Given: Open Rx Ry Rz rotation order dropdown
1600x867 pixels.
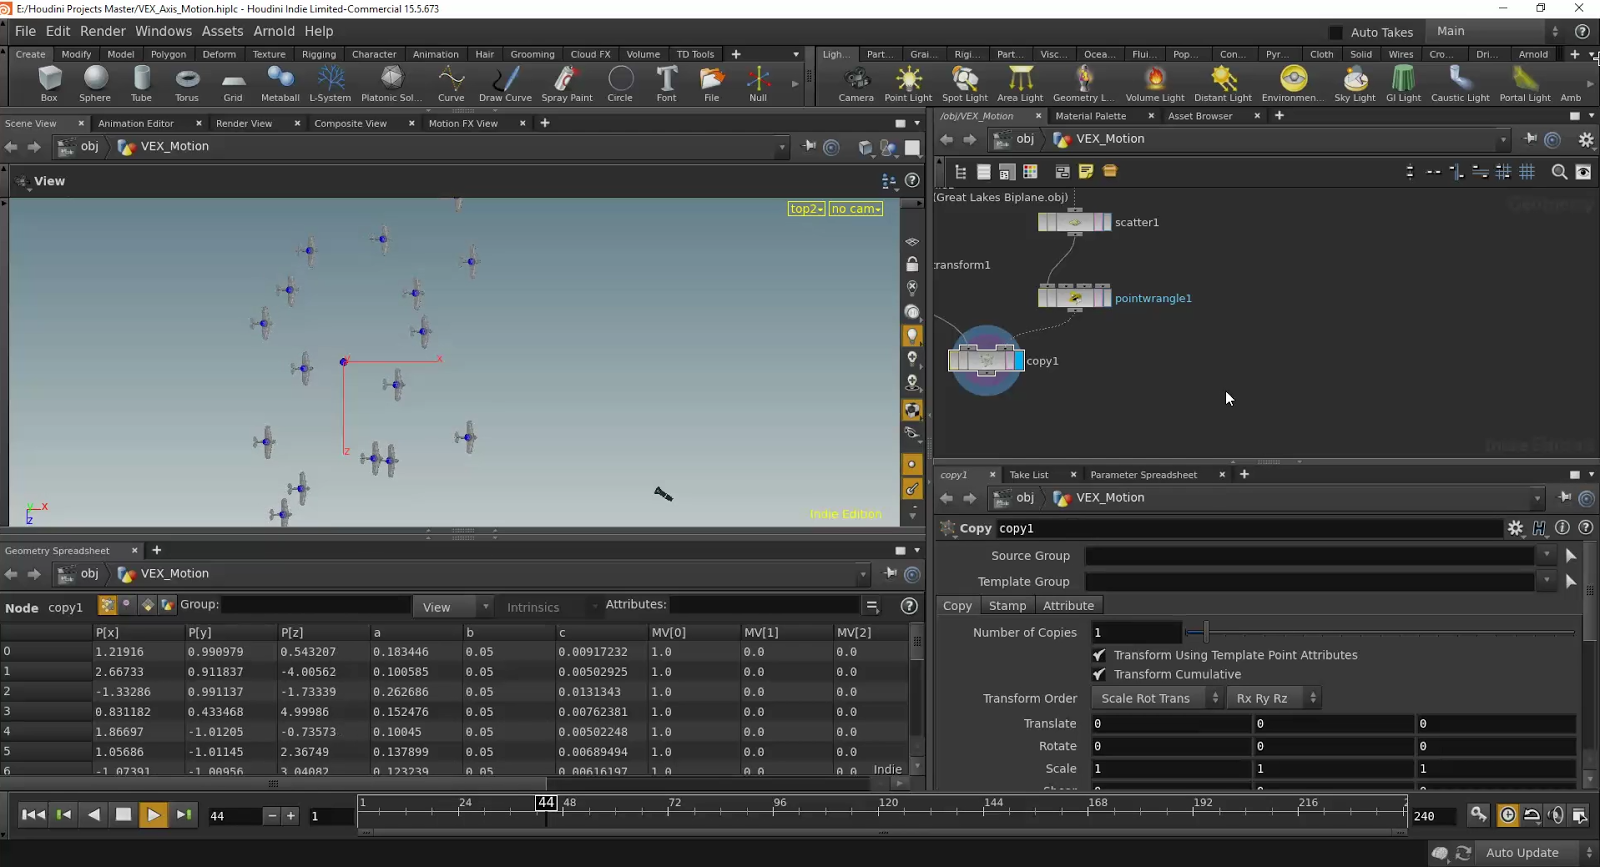Looking at the screenshot, I should click(x=1275, y=698).
